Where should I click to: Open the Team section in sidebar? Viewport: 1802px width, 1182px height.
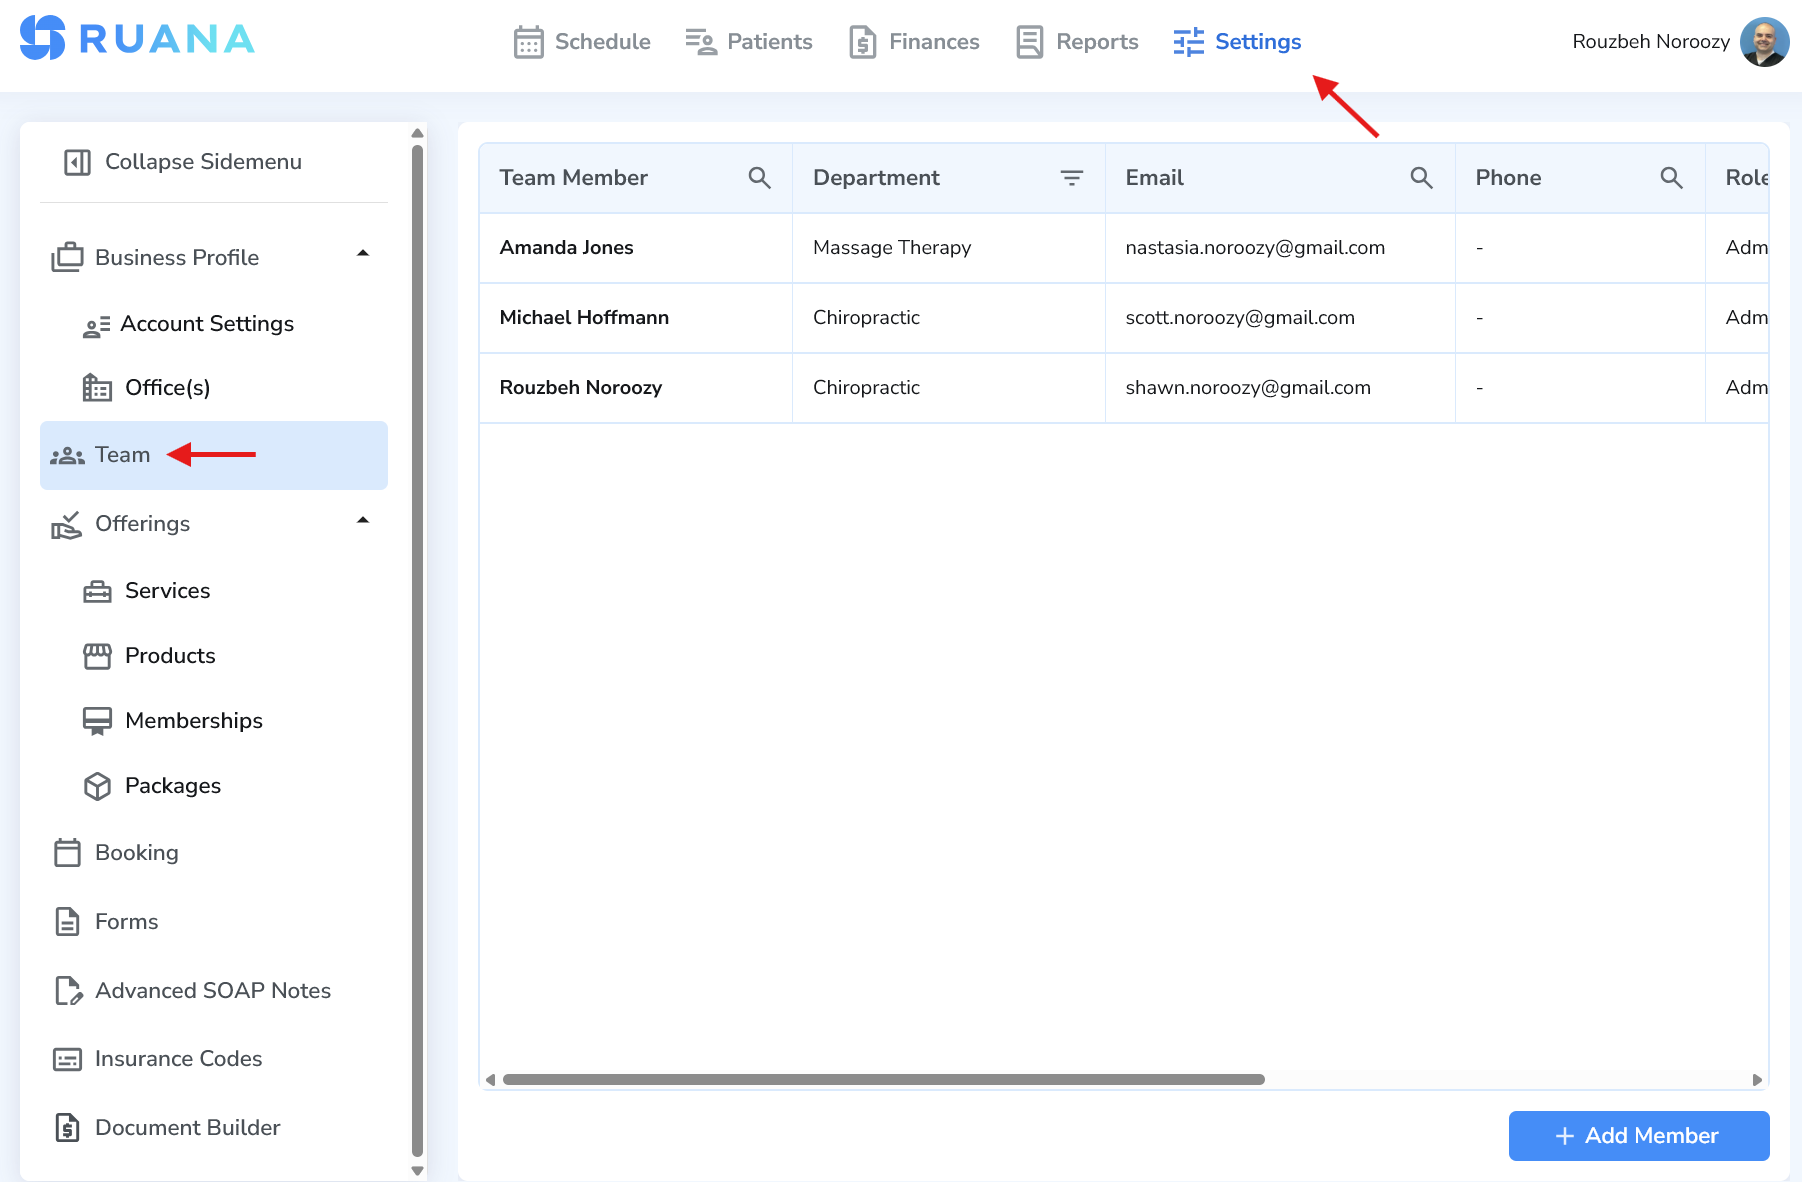[x=121, y=454]
